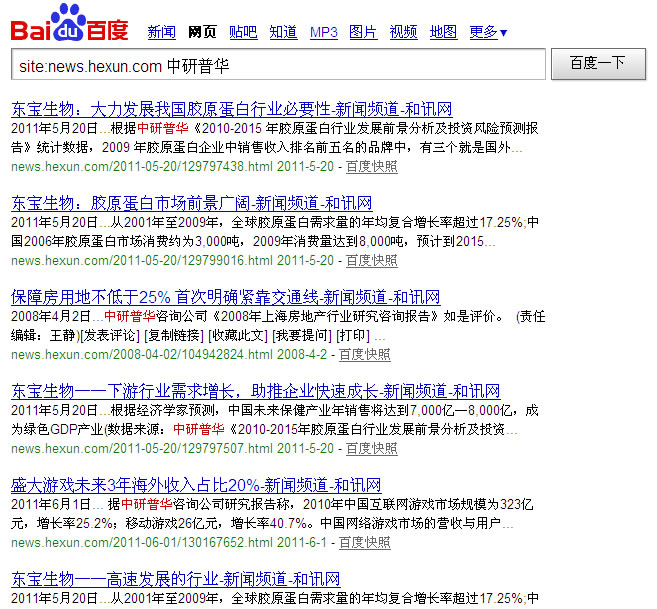Open result 下游行业需求增长 article
The image size is (657, 609).
[255, 391]
